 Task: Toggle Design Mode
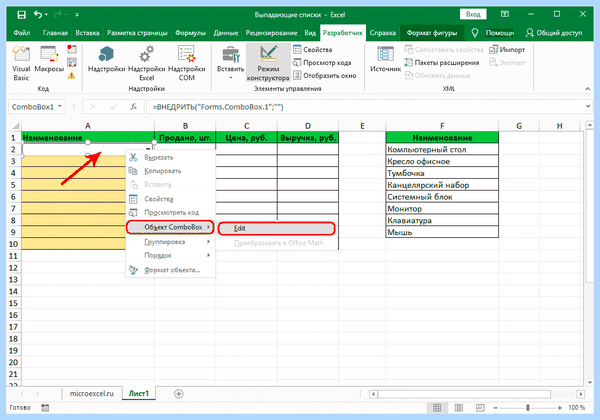click(268, 63)
